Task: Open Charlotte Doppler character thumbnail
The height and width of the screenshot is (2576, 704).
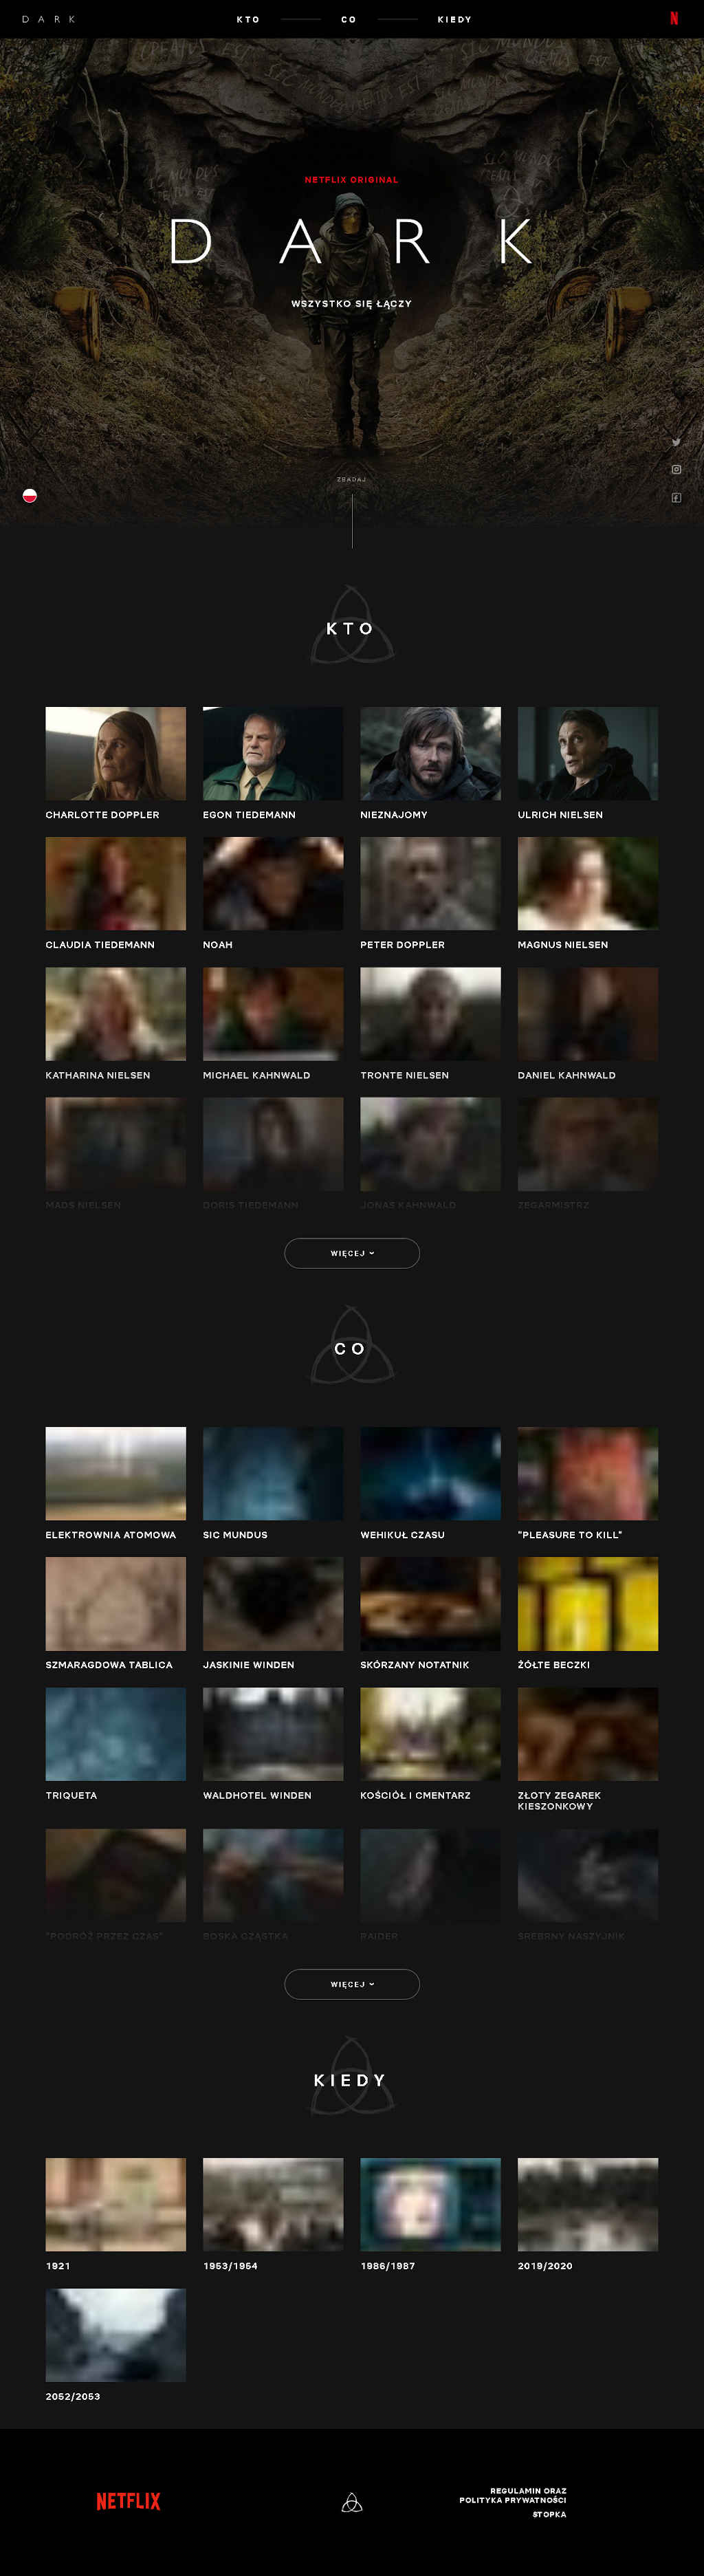Action: pos(116,753)
